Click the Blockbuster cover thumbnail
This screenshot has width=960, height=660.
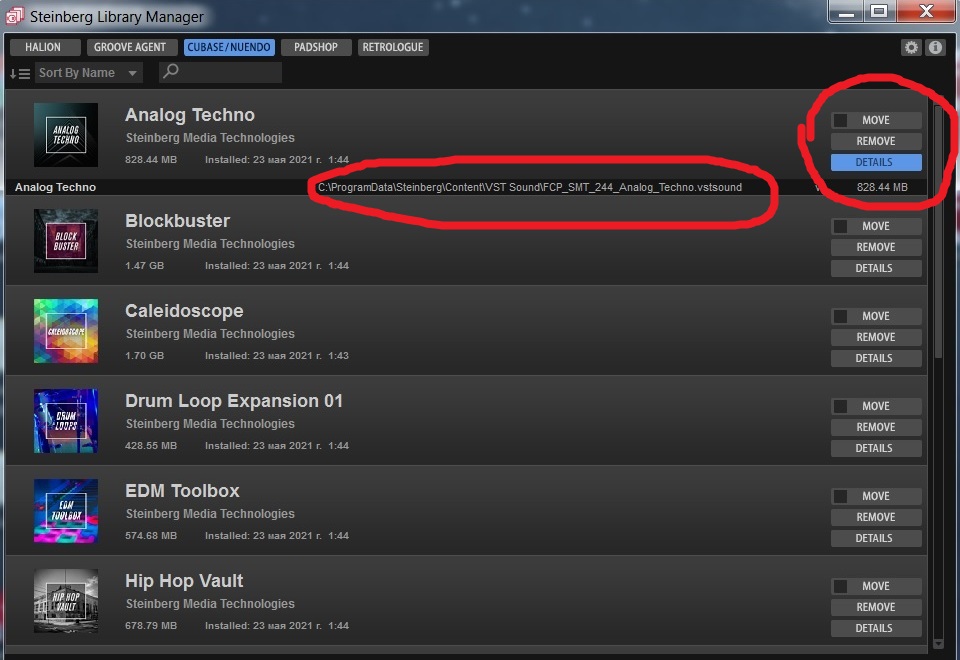(66, 241)
